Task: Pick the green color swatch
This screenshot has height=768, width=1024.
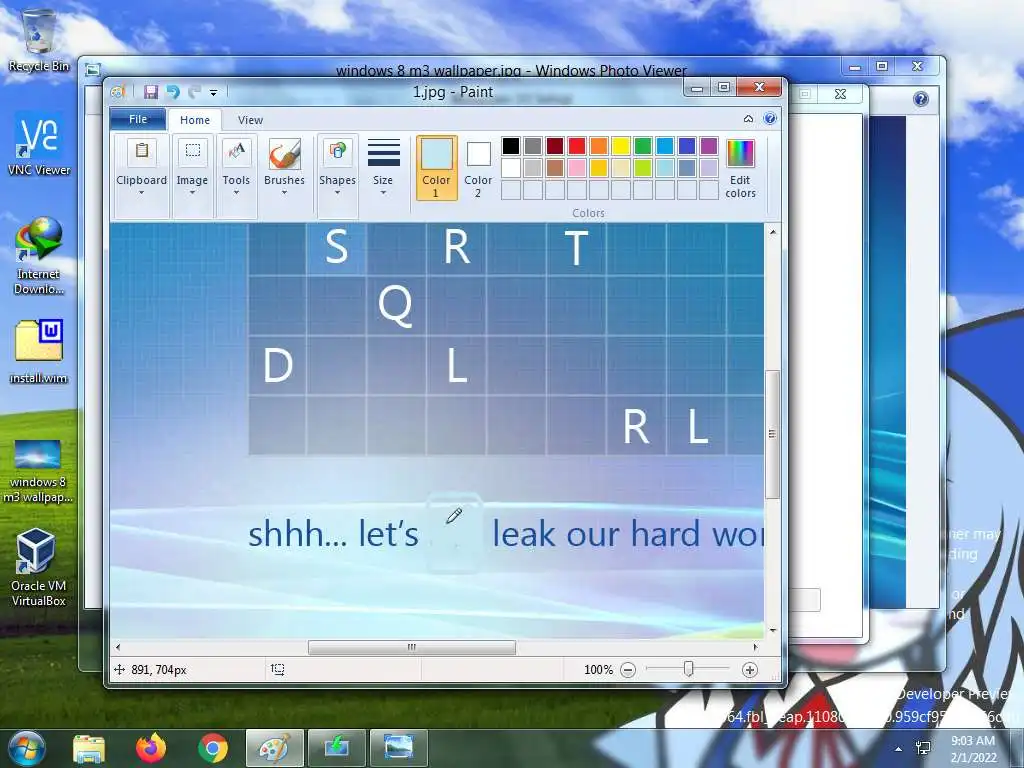Action: click(x=643, y=146)
